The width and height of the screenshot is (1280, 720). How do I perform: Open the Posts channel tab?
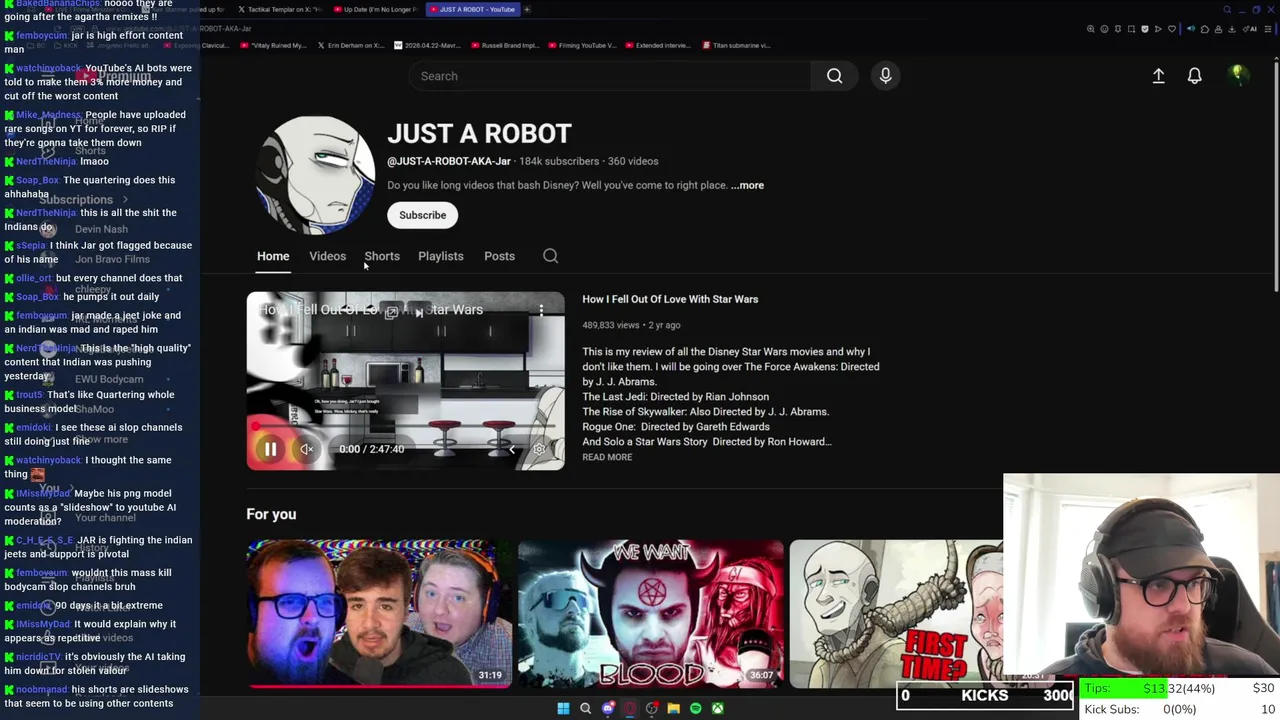[499, 256]
